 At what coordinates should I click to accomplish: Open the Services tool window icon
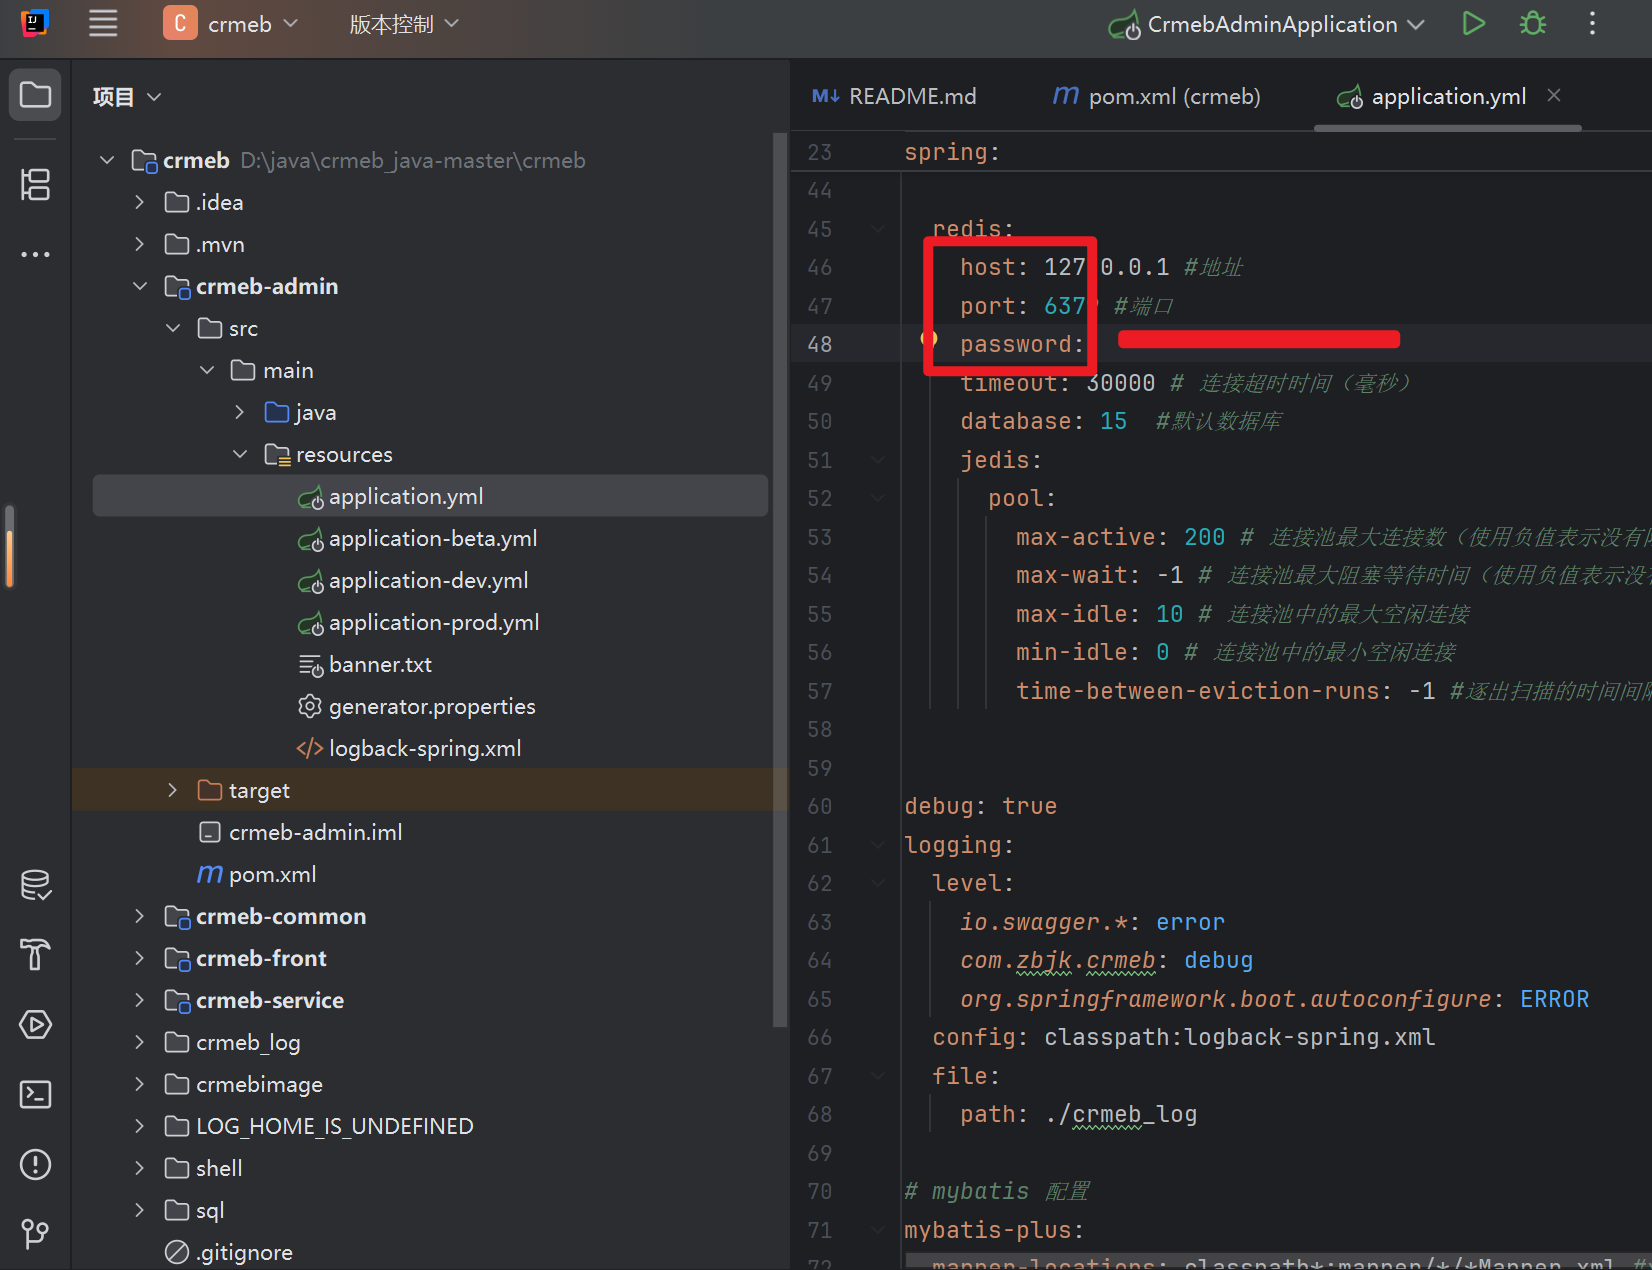pyautogui.click(x=35, y=1025)
